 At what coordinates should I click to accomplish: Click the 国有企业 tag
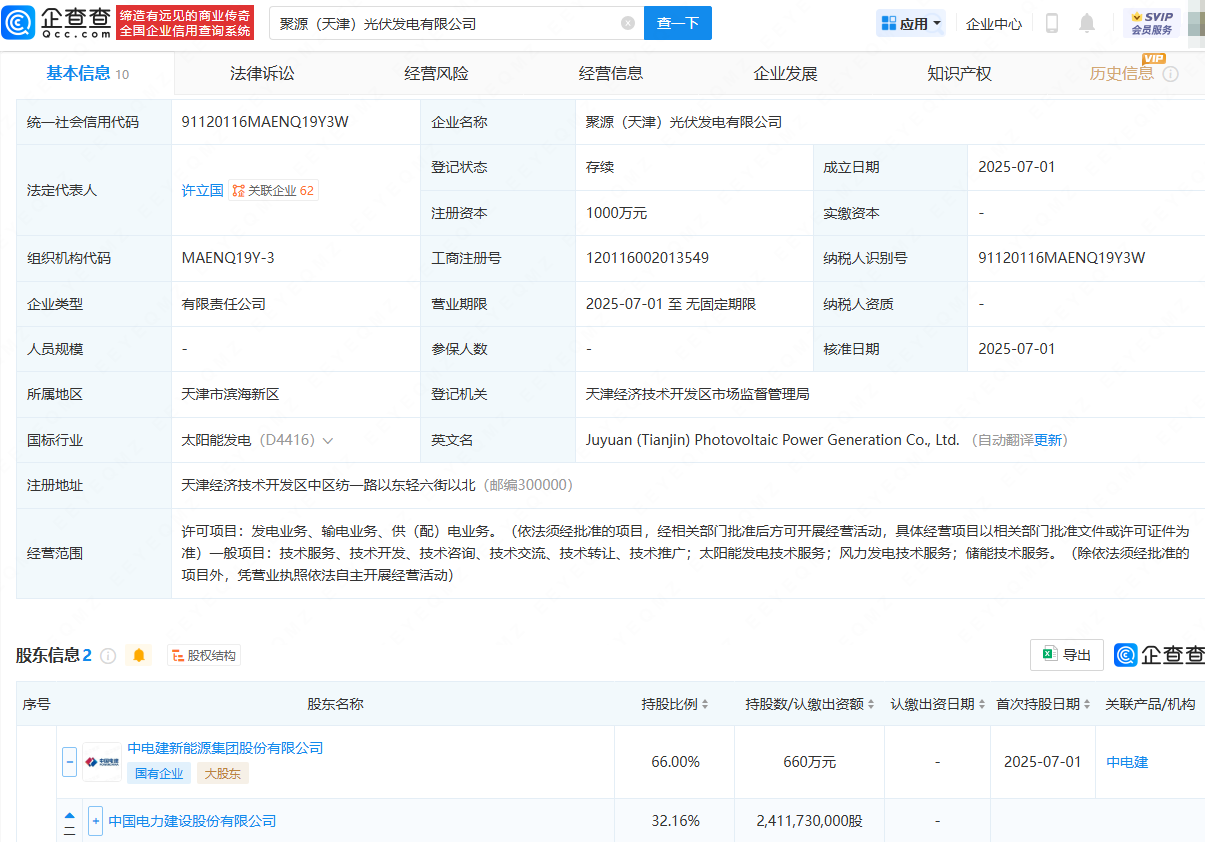click(160, 773)
